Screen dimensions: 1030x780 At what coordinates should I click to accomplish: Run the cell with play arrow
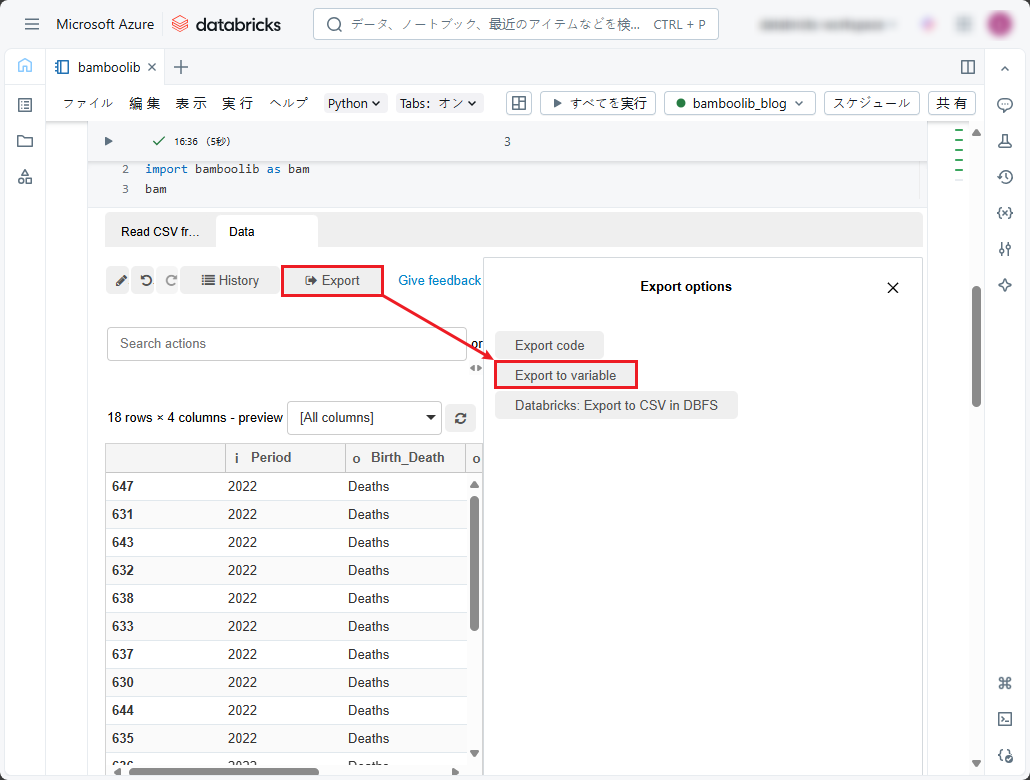point(109,141)
